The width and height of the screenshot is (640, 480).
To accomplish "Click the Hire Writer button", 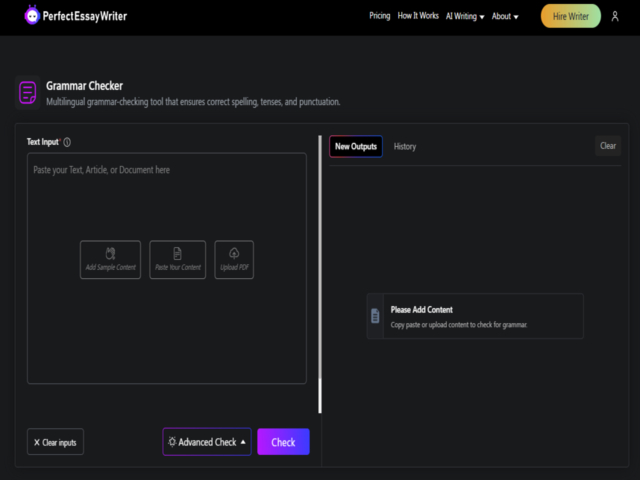I will (571, 16).
